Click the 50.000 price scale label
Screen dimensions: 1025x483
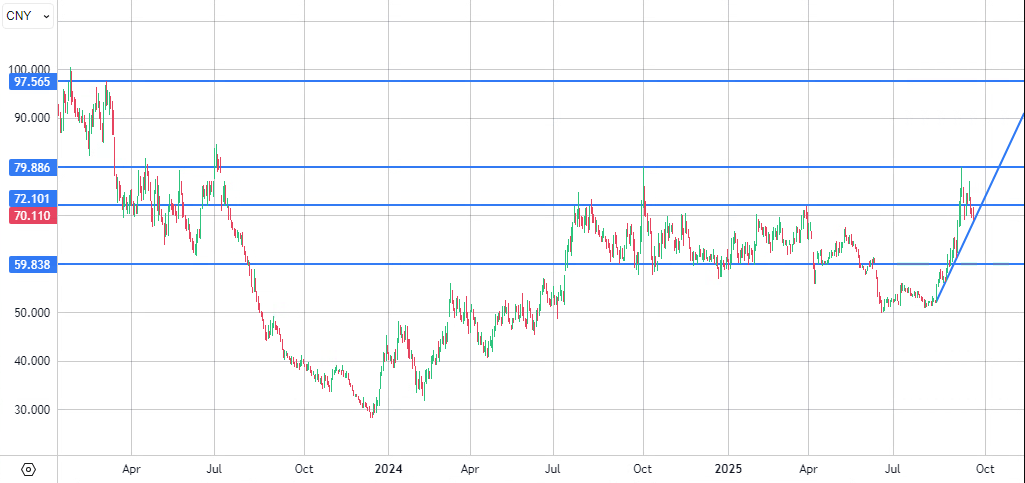point(32,313)
